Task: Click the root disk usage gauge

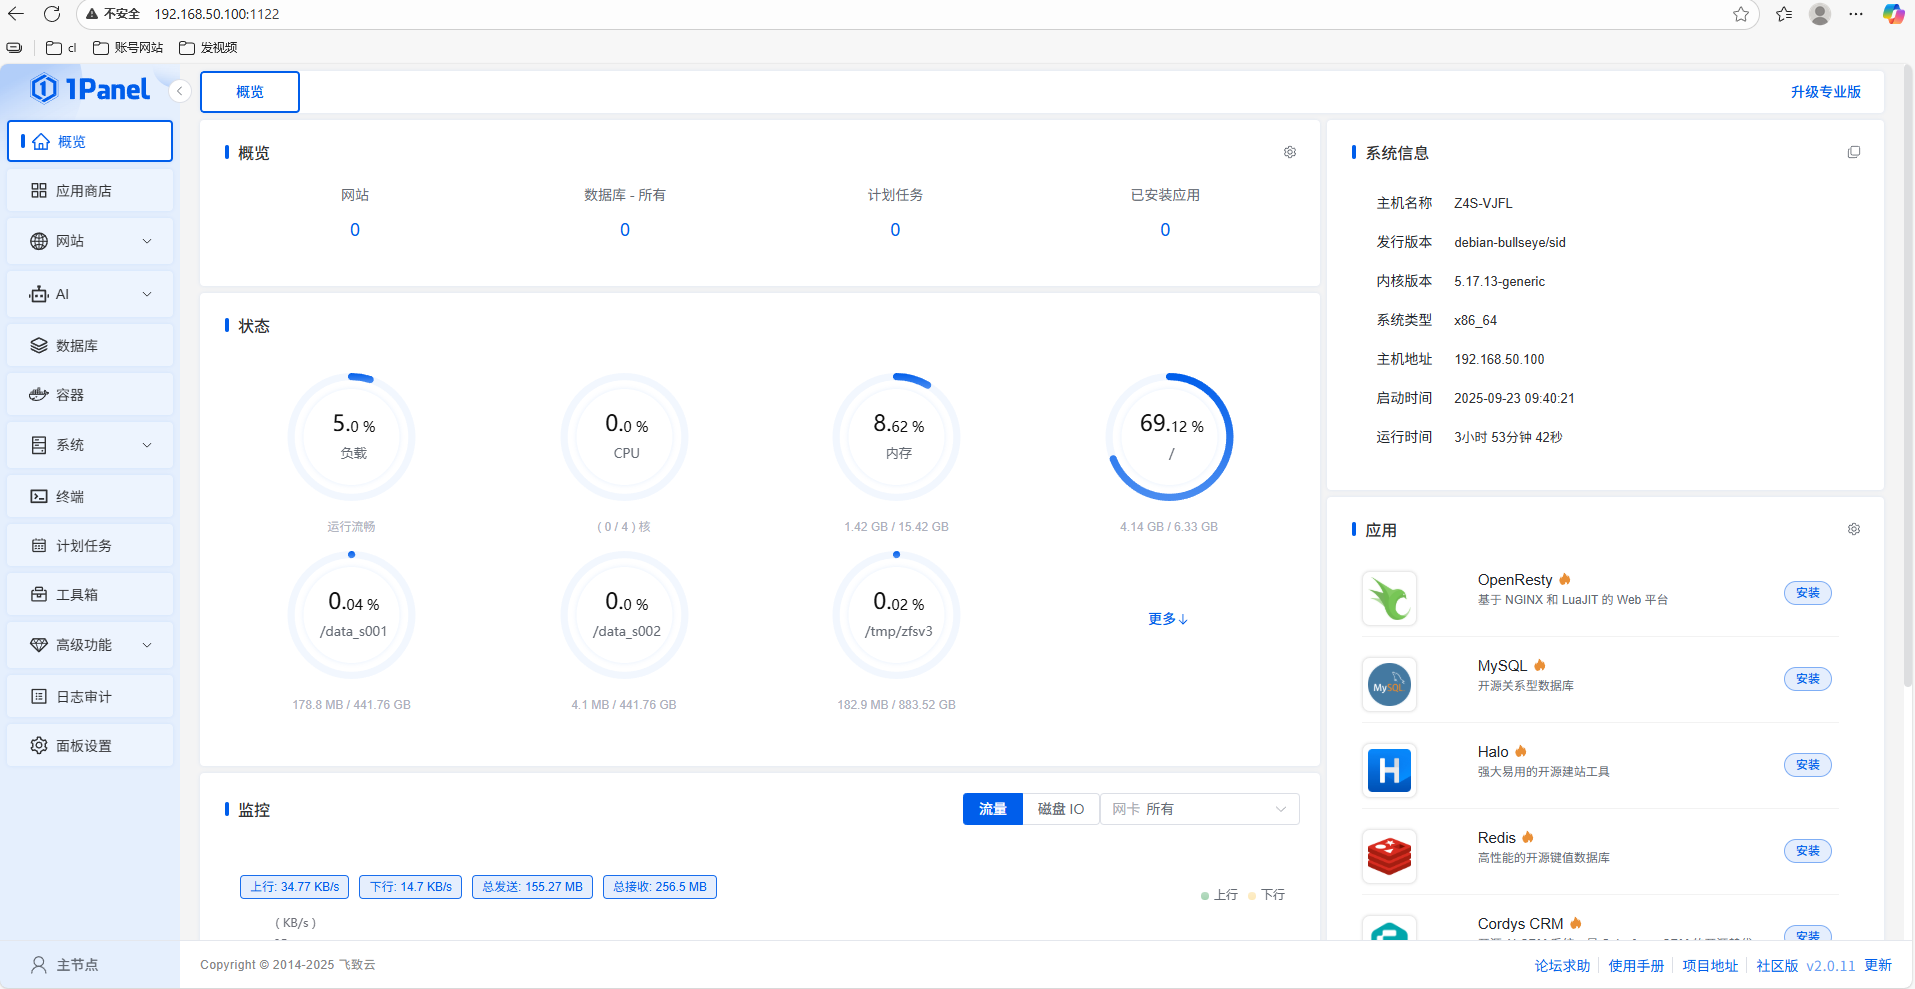Action: pyautogui.click(x=1170, y=437)
